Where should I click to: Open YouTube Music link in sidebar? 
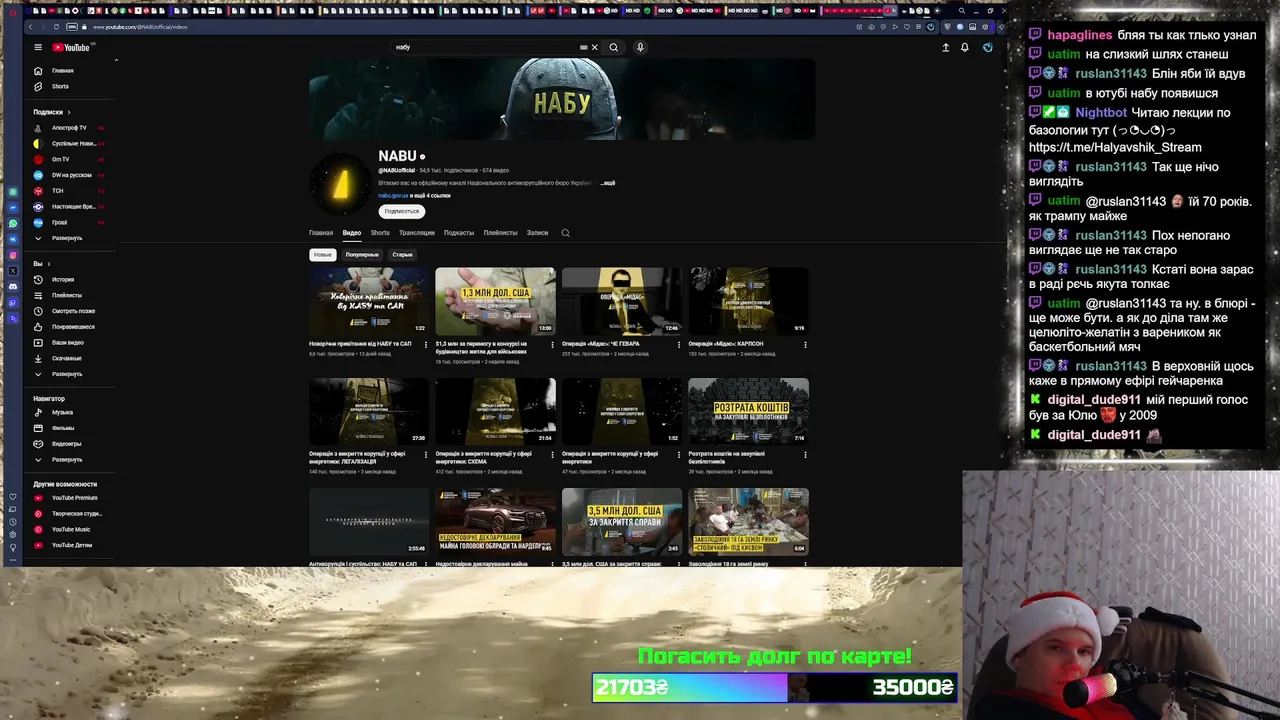(x=70, y=529)
